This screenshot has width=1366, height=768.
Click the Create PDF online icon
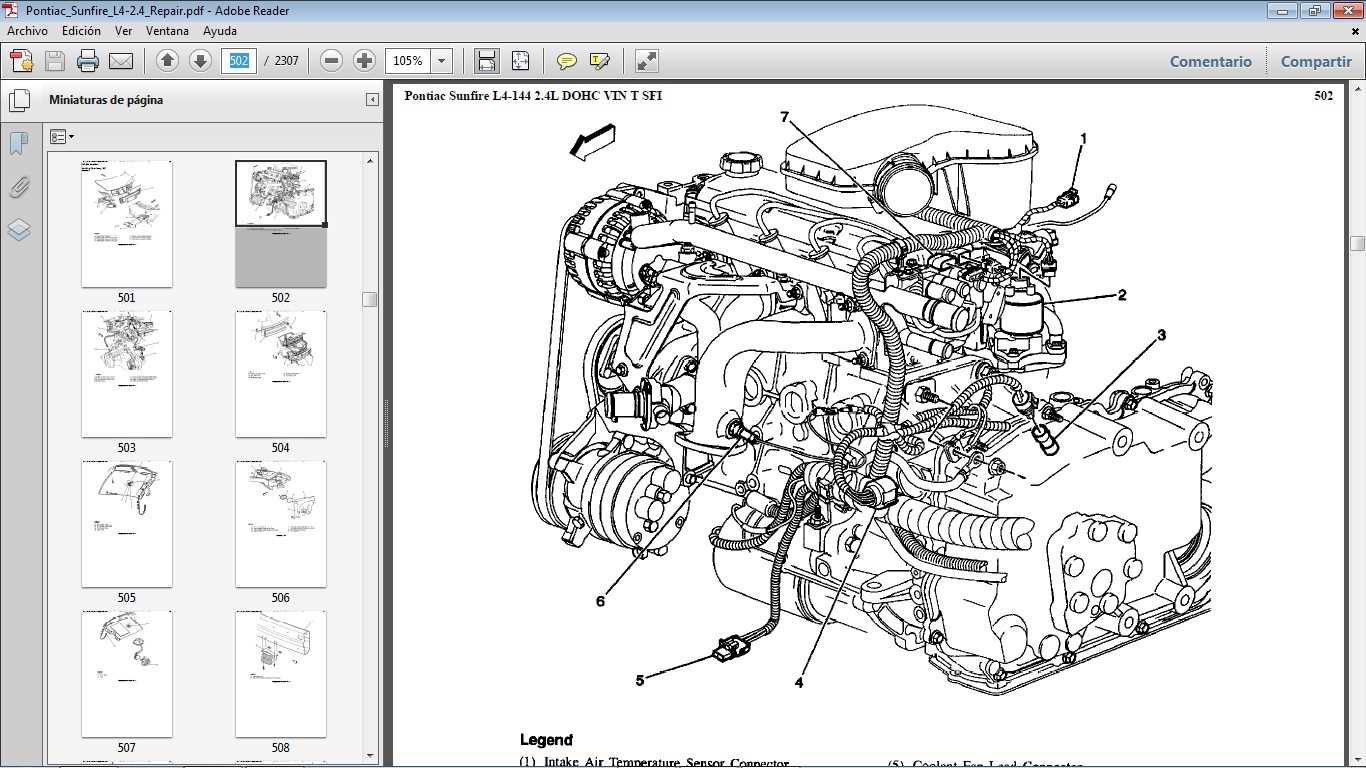[22, 61]
